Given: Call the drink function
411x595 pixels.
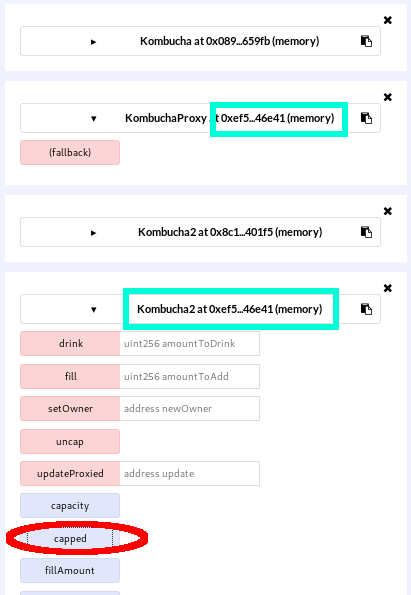Looking at the screenshot, I should pos(70,343).
